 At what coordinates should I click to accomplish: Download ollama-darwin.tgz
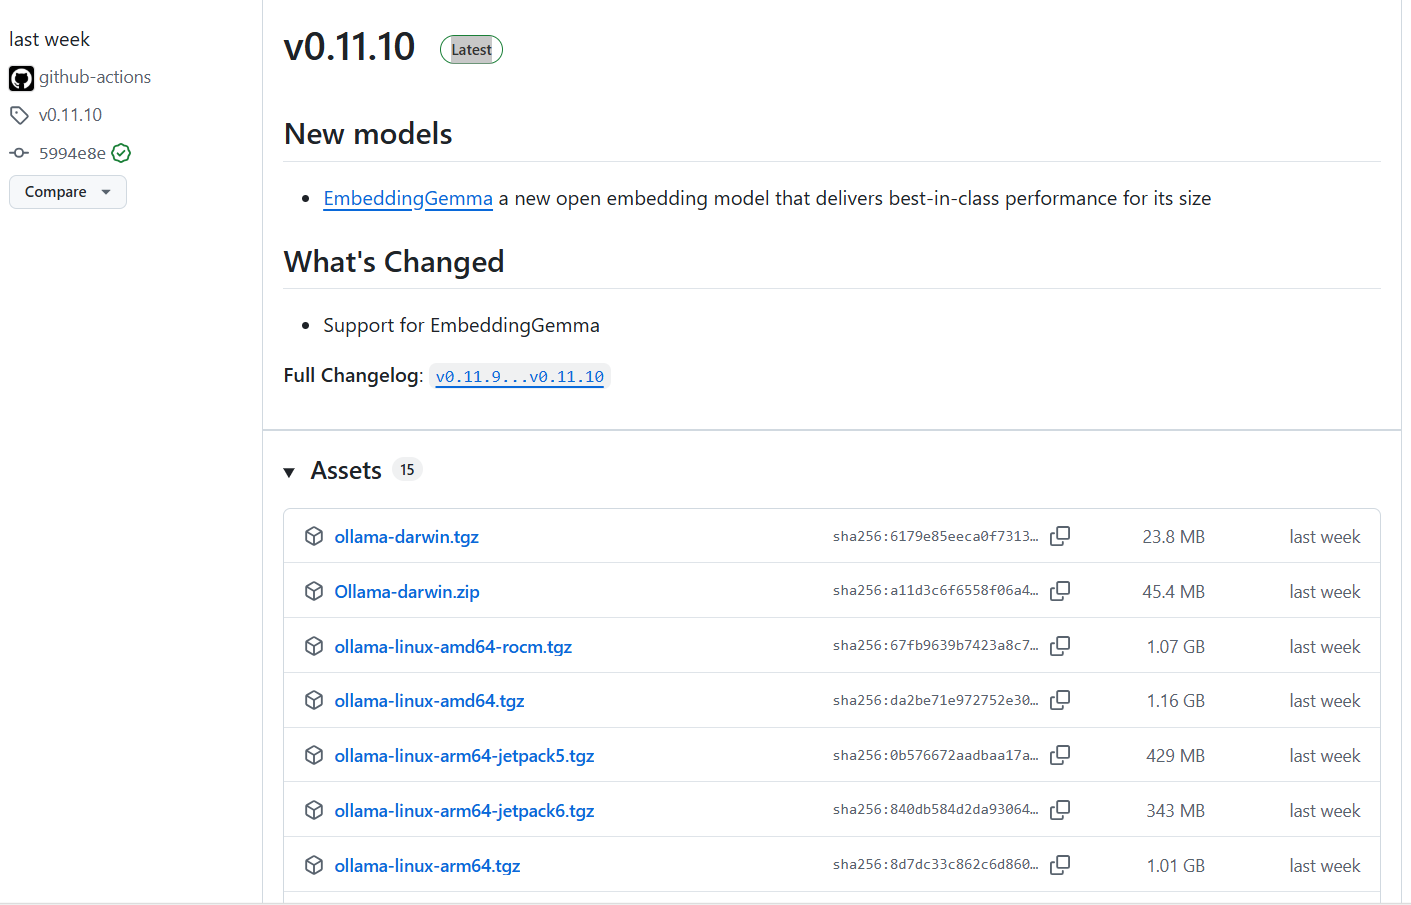click(406, 537)
